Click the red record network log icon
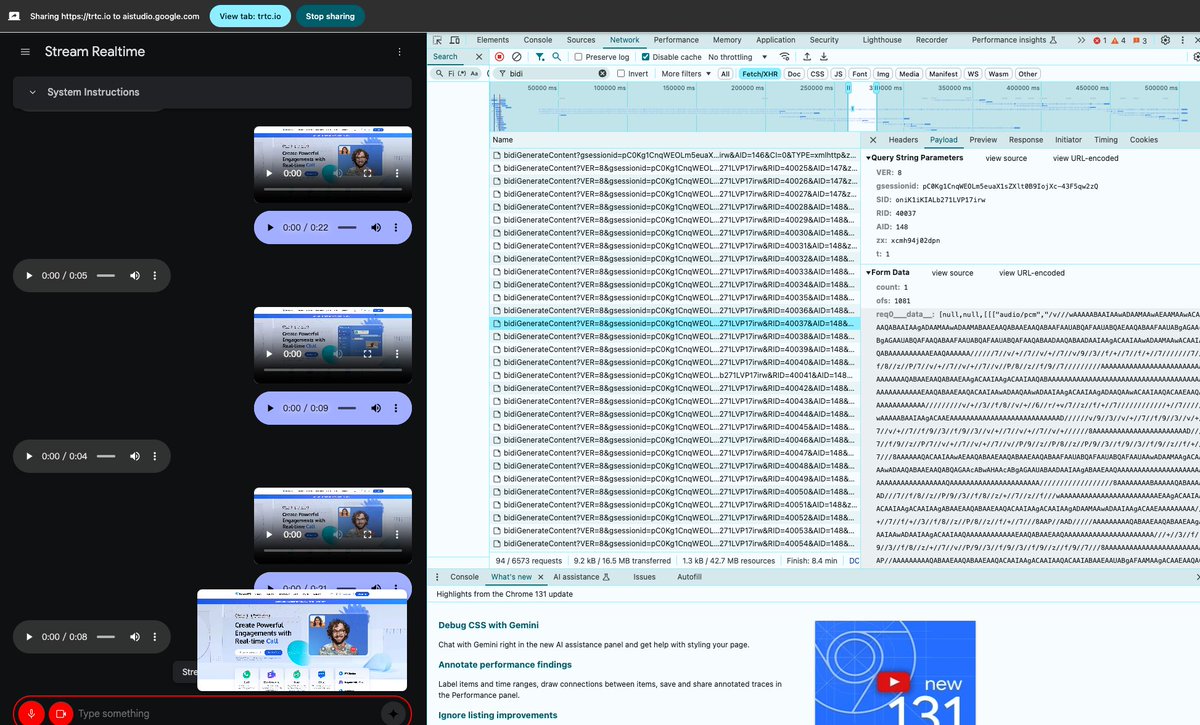The height and width of the screenshot is (725, 1200). (499, 57)
